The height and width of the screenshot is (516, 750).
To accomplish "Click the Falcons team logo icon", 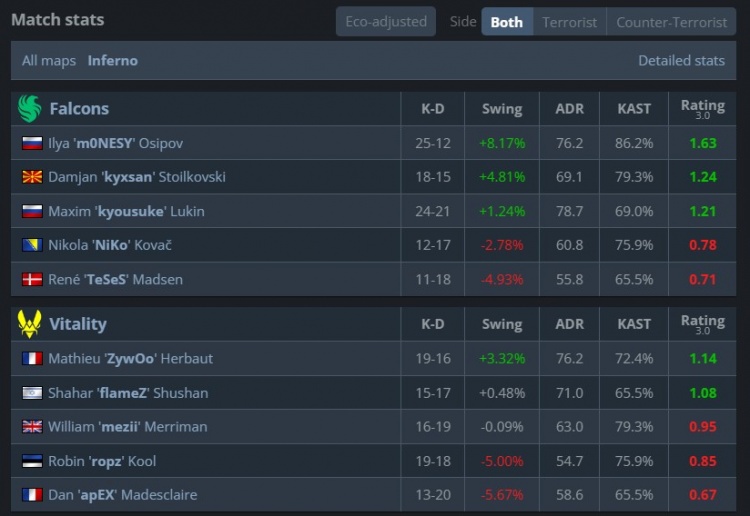I will 29,108.
